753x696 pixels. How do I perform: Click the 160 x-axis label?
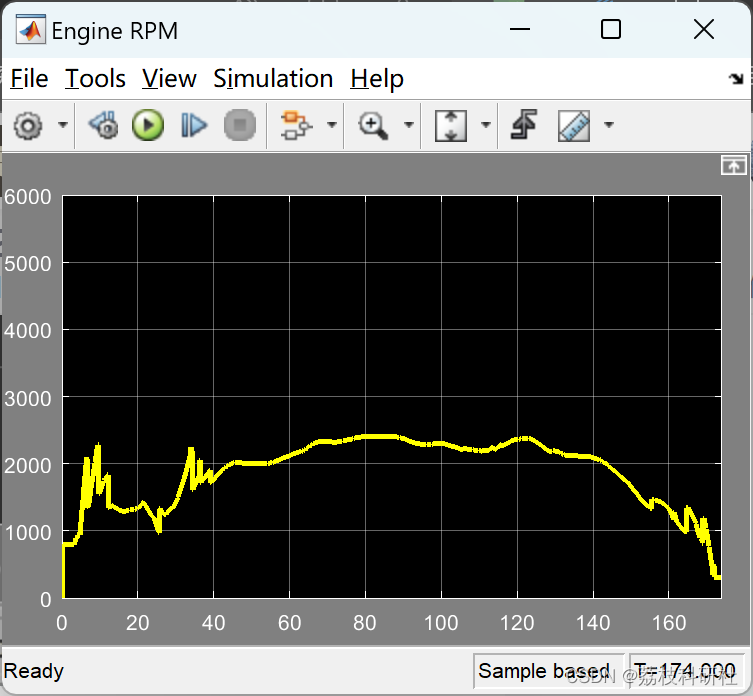tap(668, 623)
